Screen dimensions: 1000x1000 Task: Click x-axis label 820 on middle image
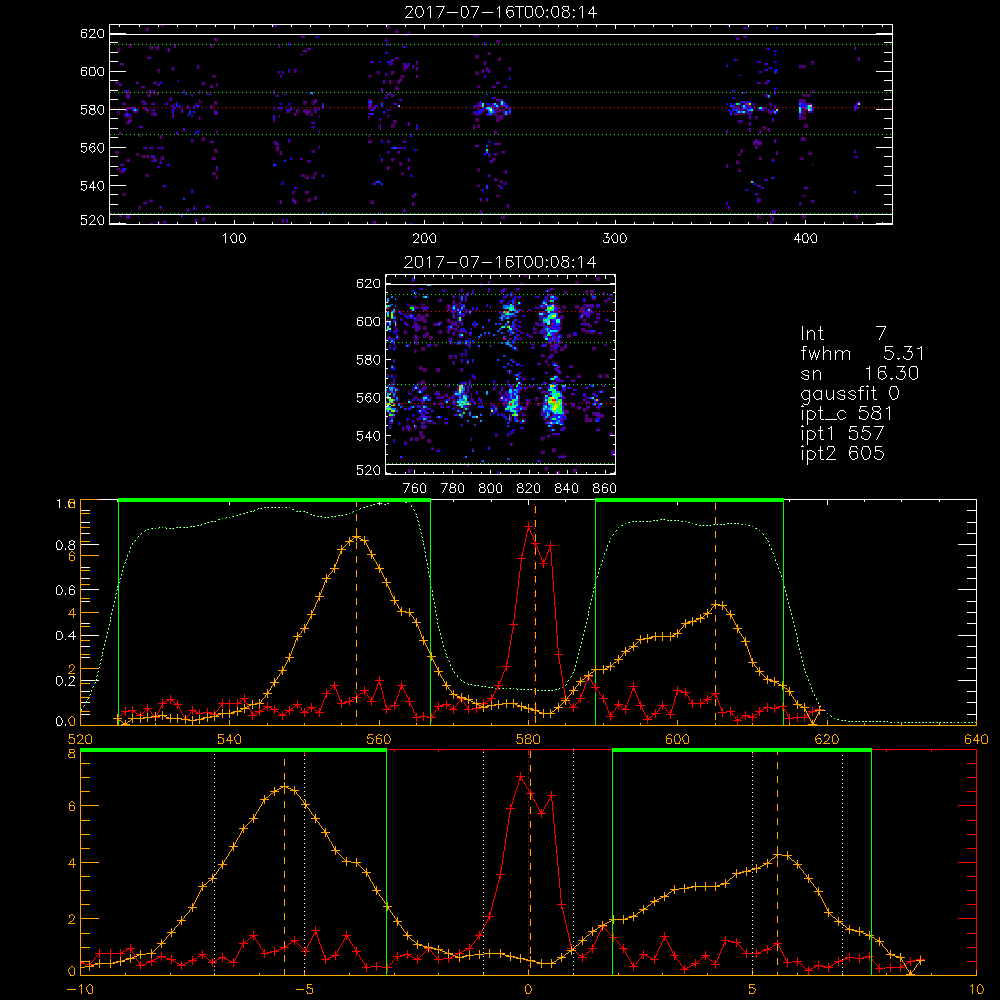[x=529, y=489]
